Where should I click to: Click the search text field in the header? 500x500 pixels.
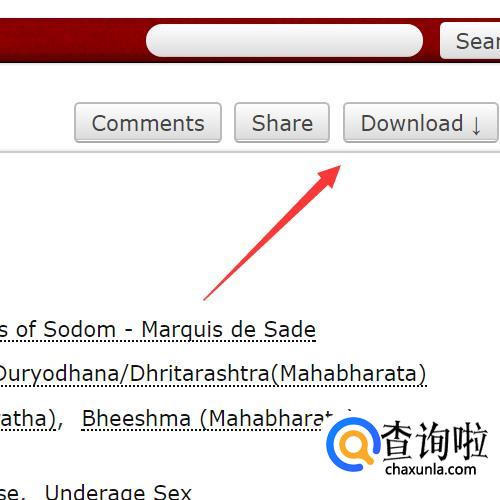(x=284, y=40)
